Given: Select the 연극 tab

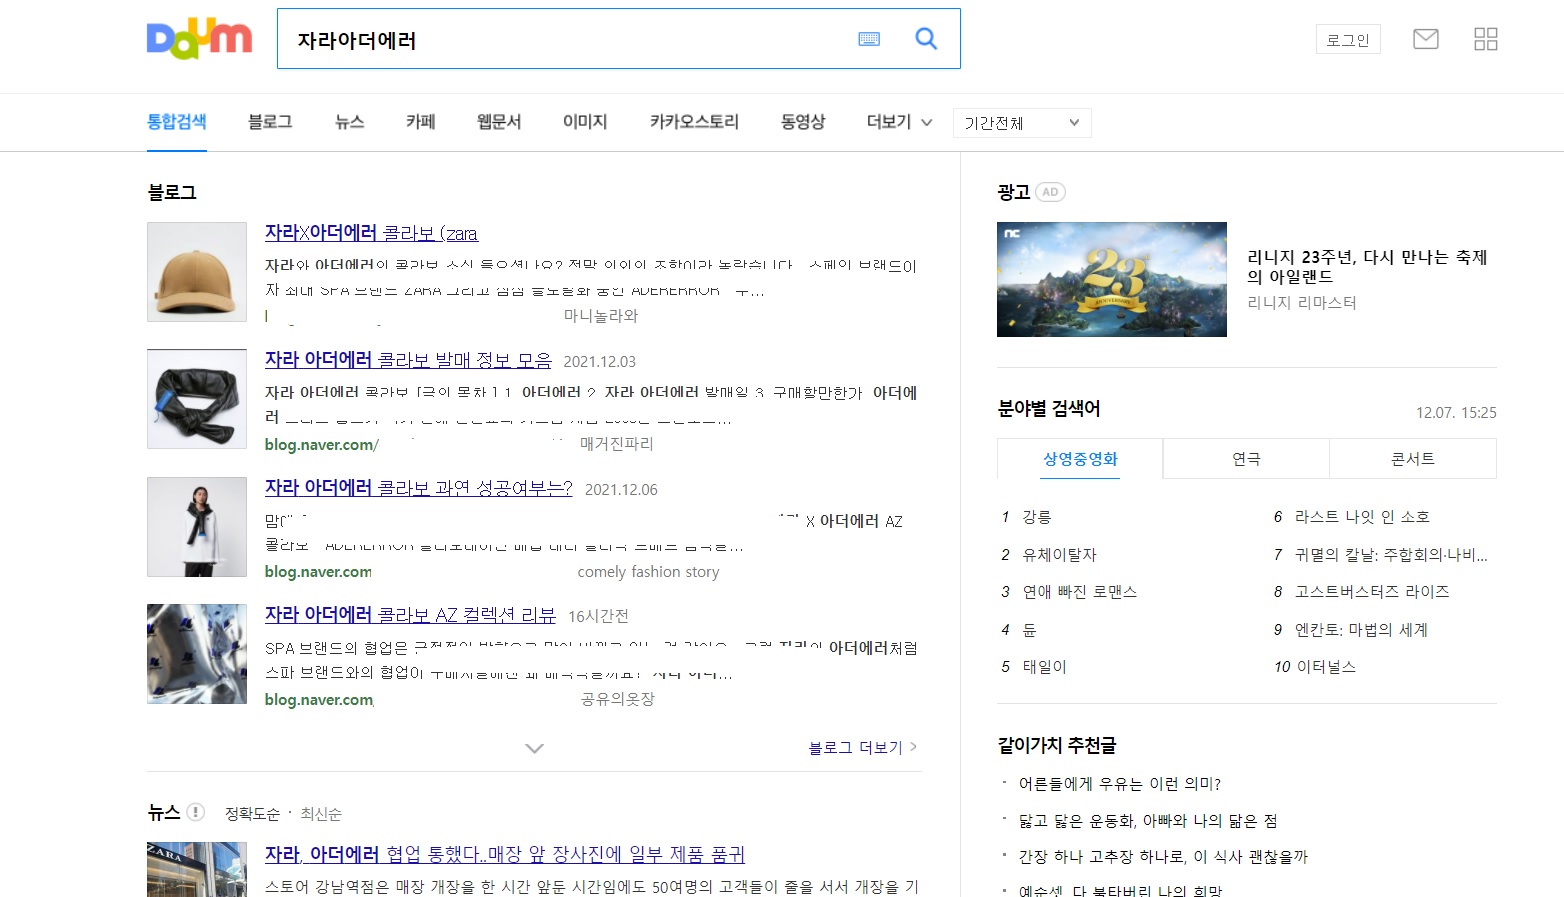Looking at the screenshot, I should pos(1246,459).
